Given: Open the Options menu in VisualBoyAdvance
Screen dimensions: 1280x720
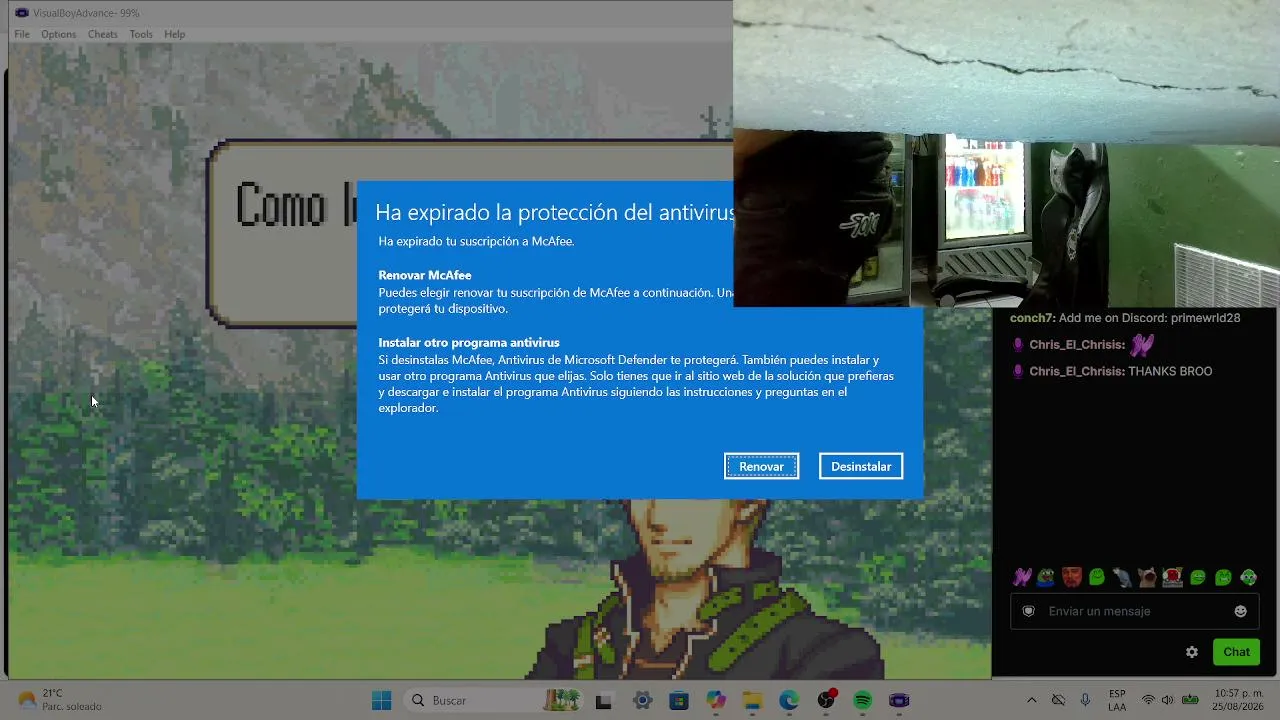Looking at the screenshot, I should point(58,34).
